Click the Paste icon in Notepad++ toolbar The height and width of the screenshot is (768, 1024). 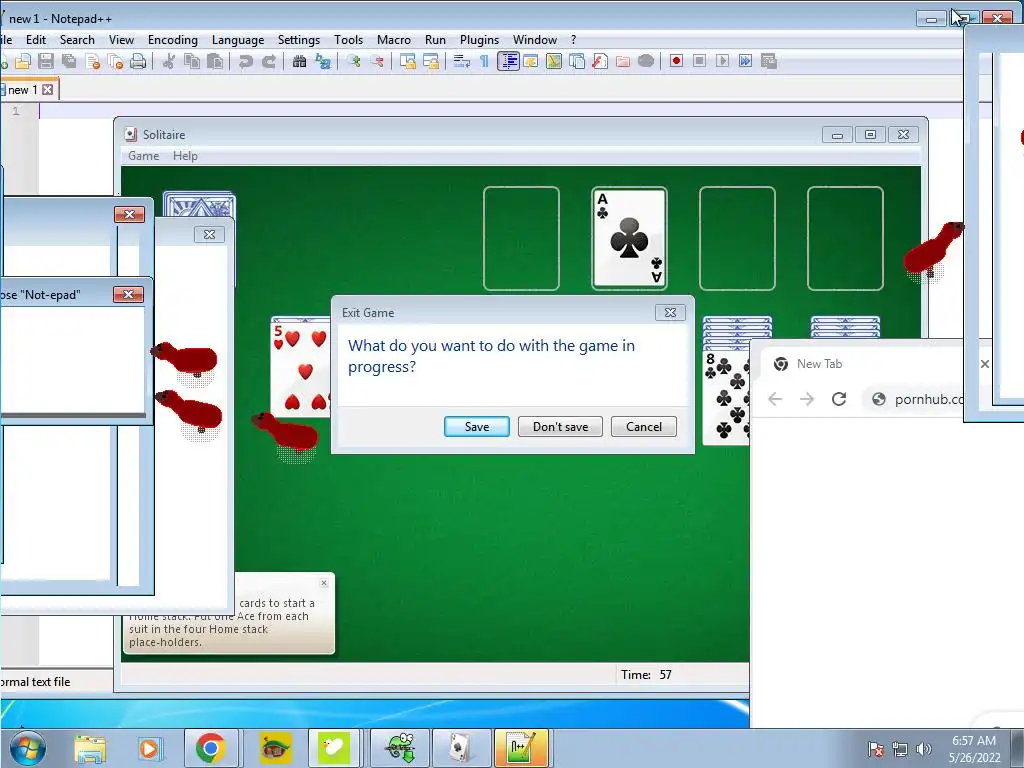pyautogui.click(x=215, y=61)
